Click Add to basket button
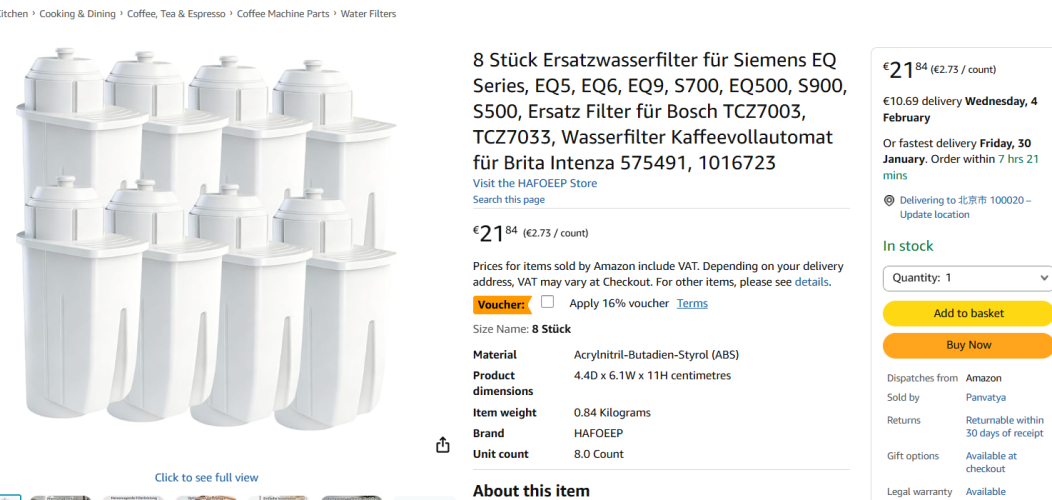Viewport: 1052px width, 500px height. pyautogui.click(x=967, y=313)
